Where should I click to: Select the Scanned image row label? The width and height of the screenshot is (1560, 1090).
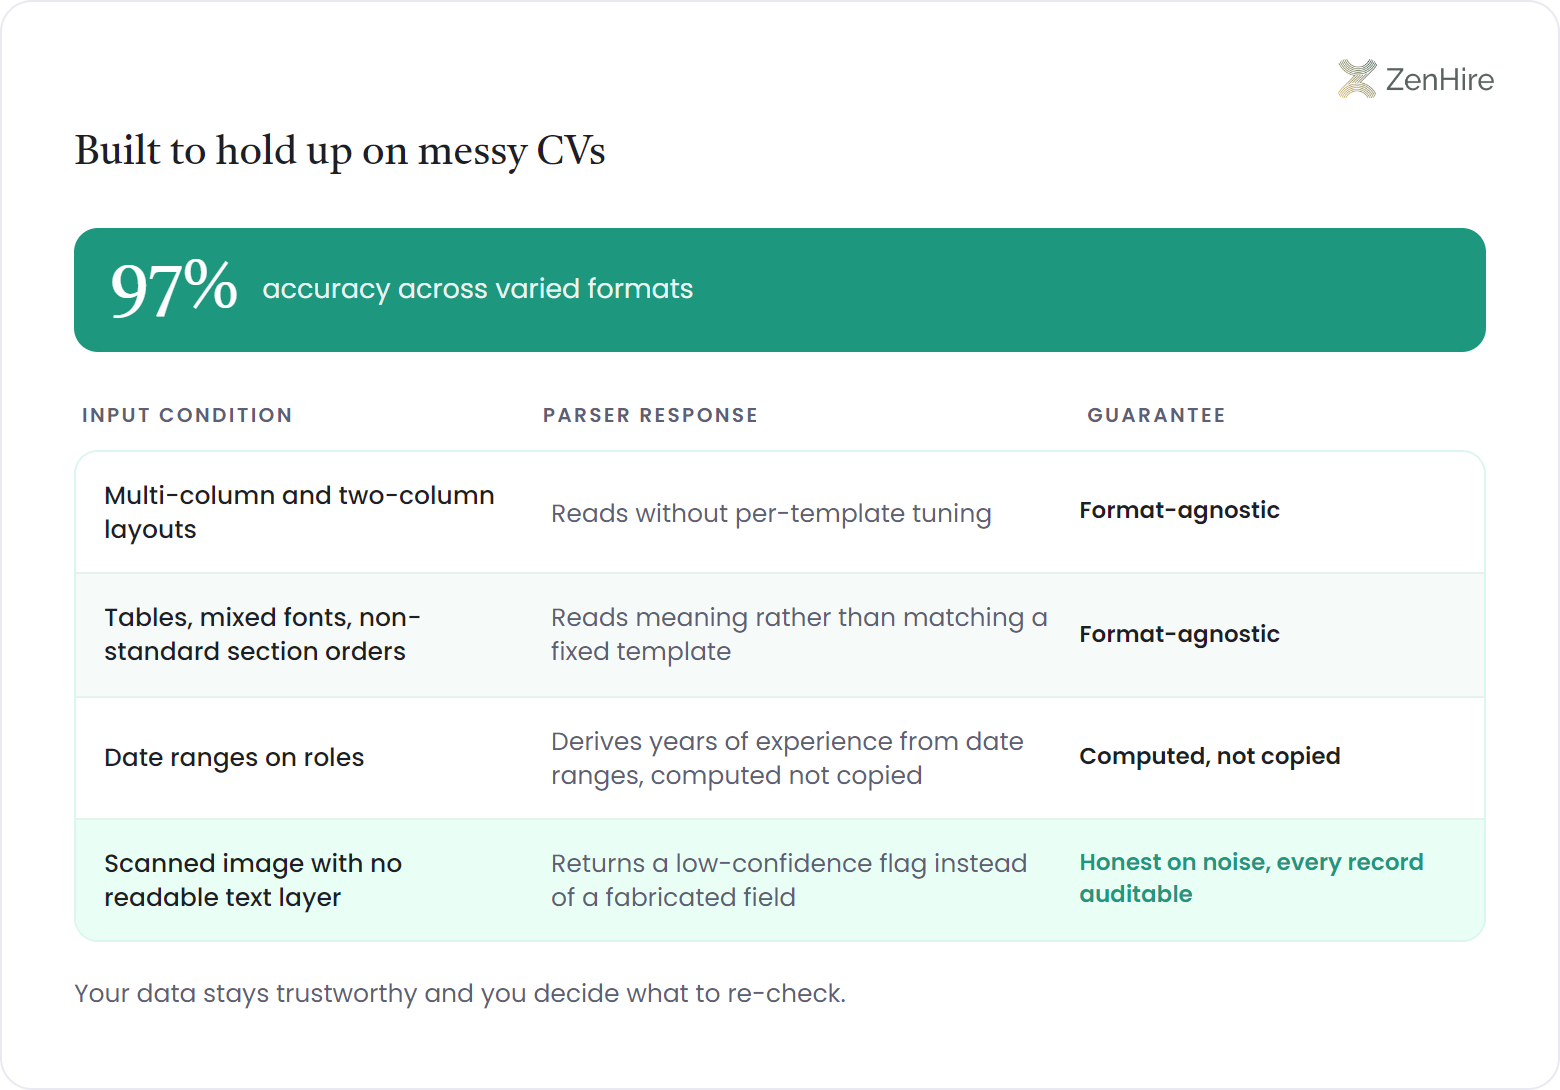pyautogui.click(x=253, y=880)
